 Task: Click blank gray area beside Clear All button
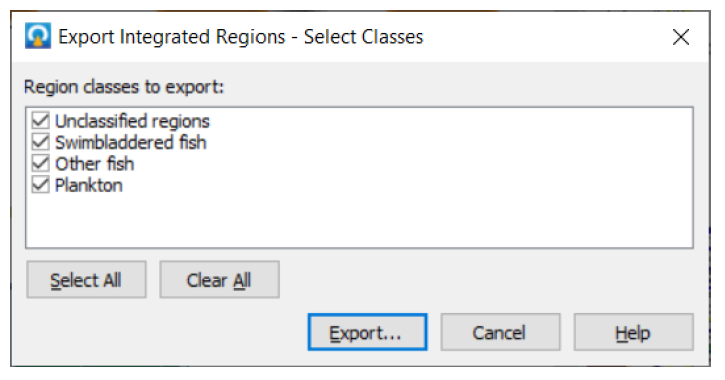click(485, 280)
